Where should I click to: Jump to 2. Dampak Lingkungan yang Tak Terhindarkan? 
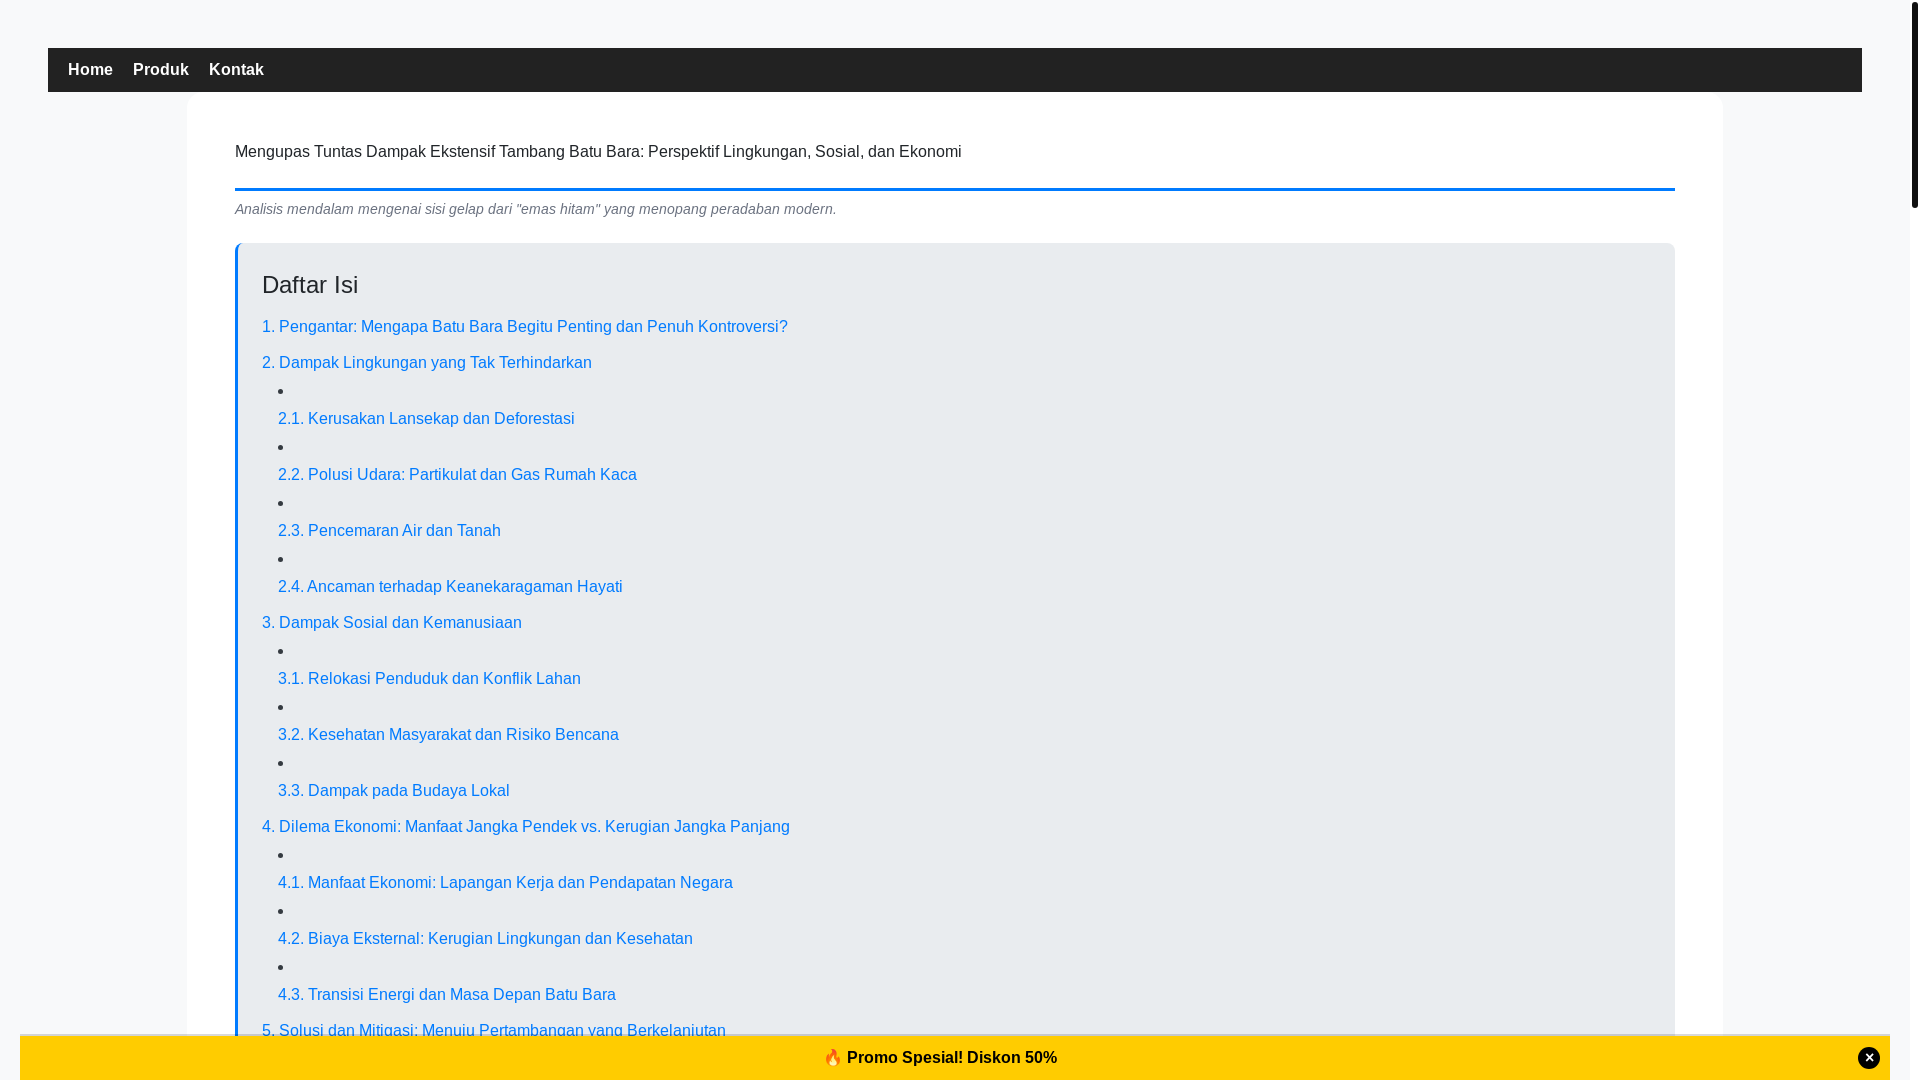click(427, 363)
